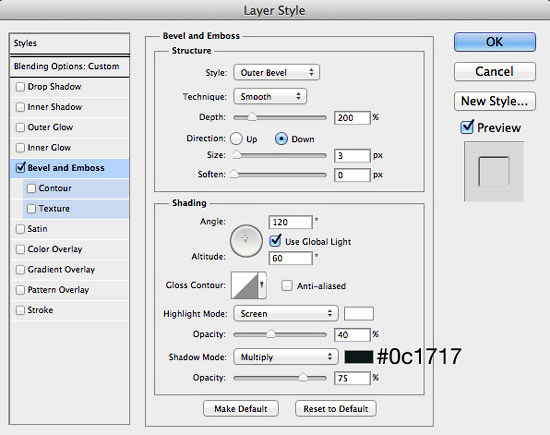This screenshot has height=435, width=550.
Task: Tick the Inner Glow checkbox
Action: point(20,148)
